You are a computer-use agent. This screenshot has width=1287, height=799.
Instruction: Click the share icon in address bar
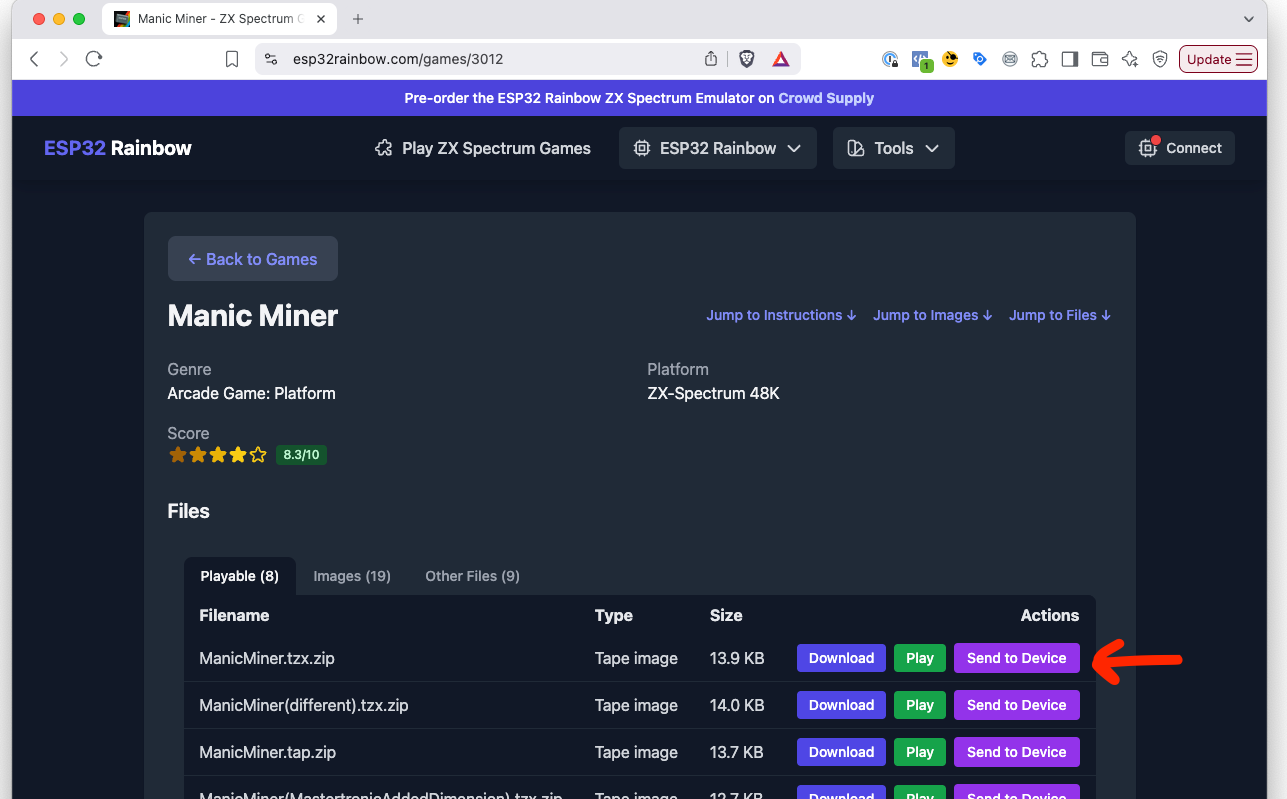pyautogui.click(x=711, y=59)
